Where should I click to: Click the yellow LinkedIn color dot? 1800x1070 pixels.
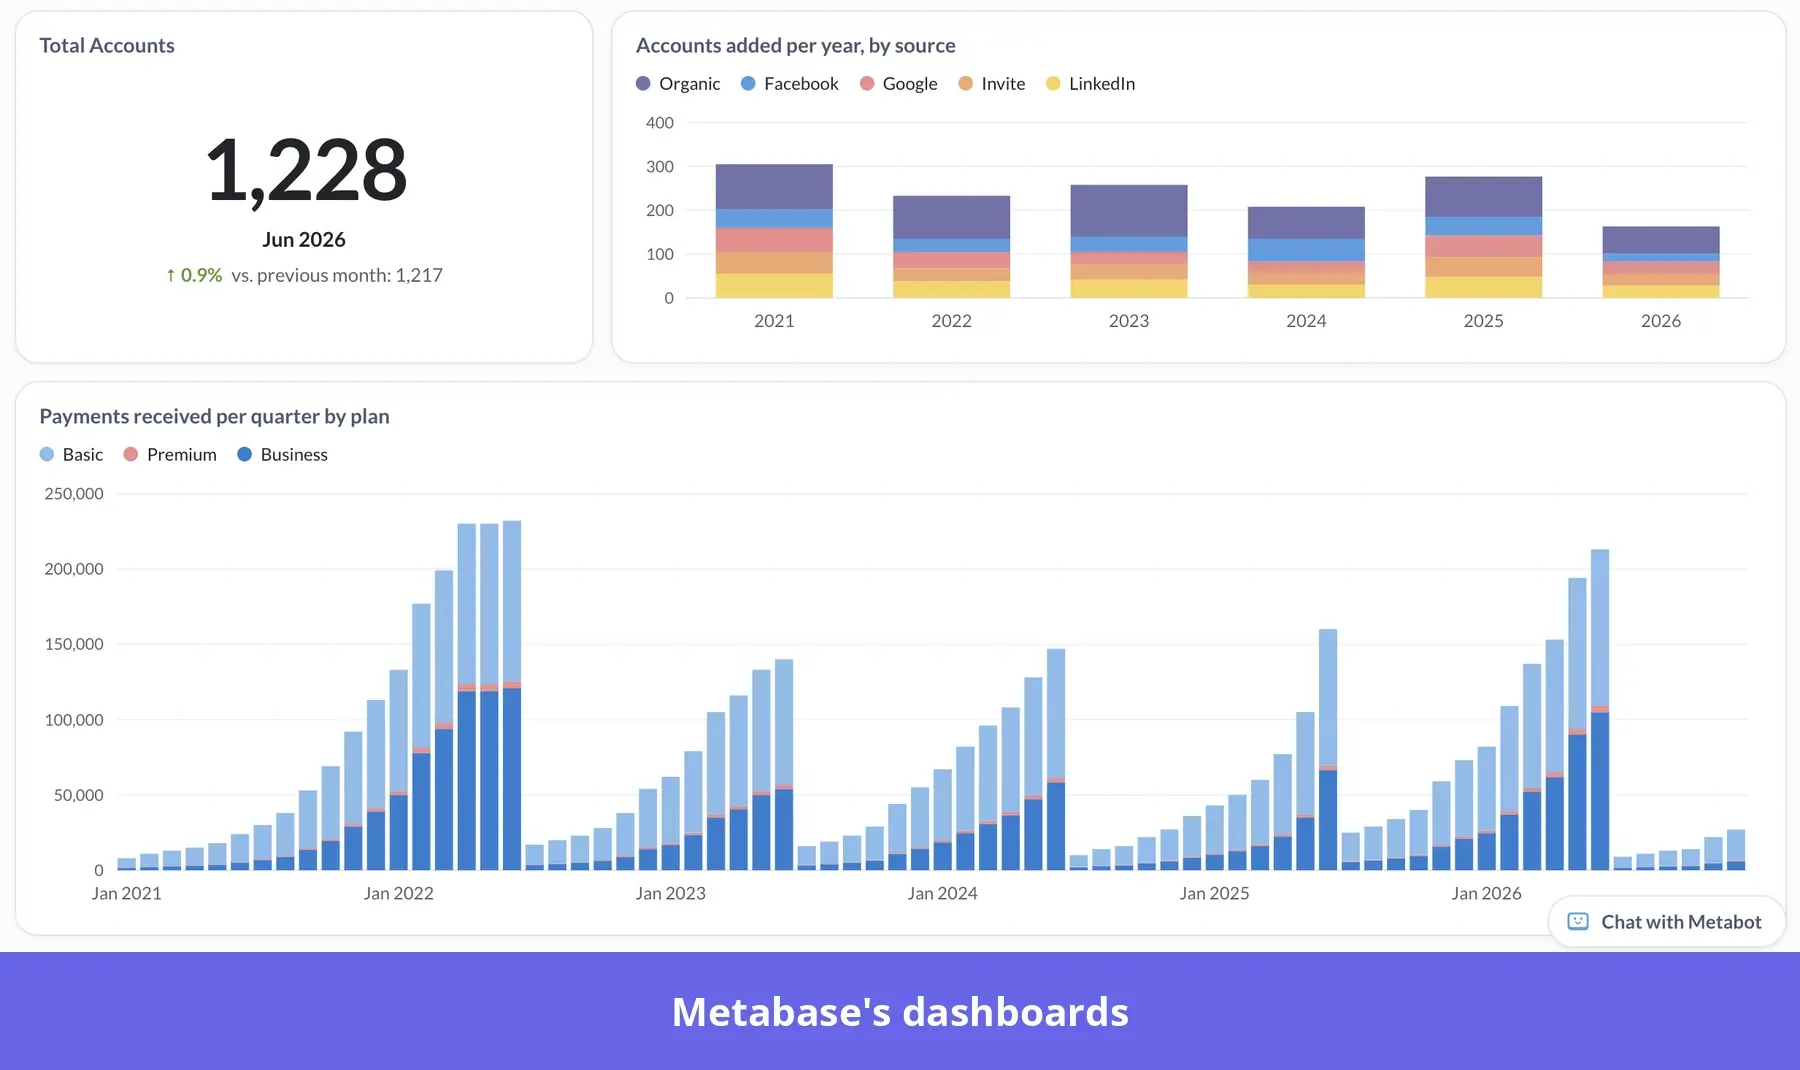[1053, 84]
